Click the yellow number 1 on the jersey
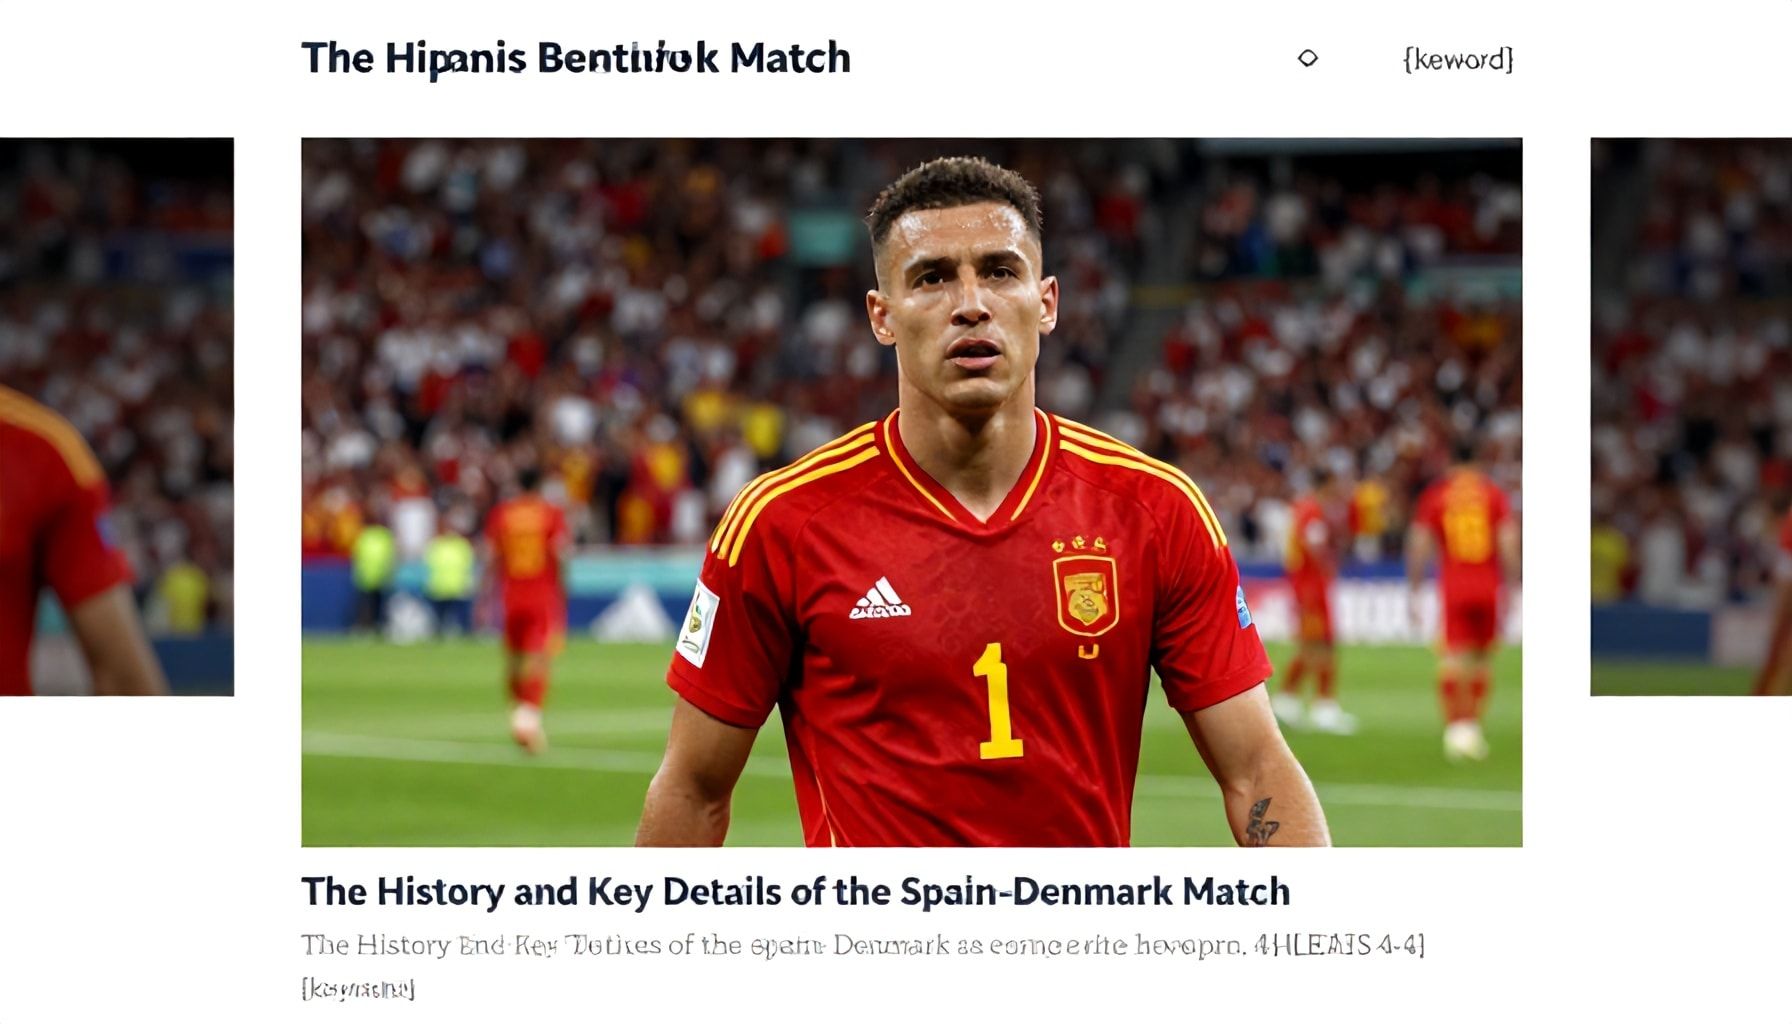This screenshot has height=1024, width=1792. (x=997, y=701)
